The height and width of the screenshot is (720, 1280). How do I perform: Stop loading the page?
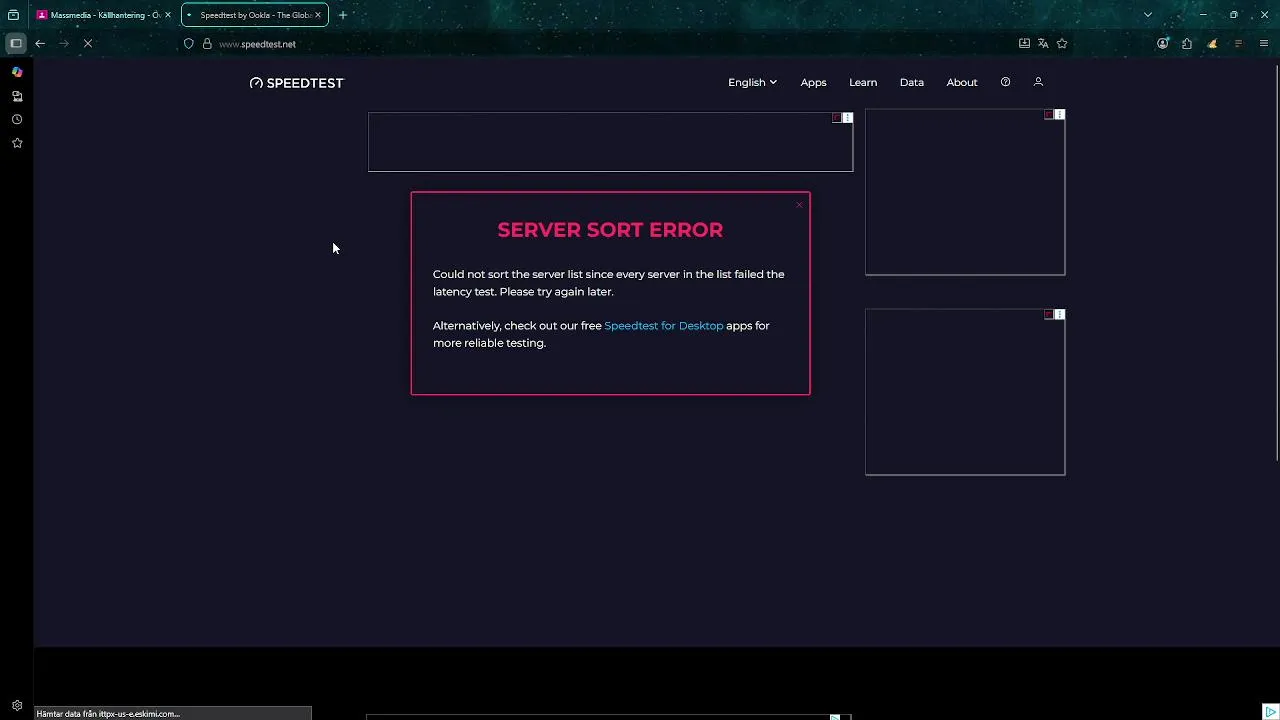(x=88, y=43)
